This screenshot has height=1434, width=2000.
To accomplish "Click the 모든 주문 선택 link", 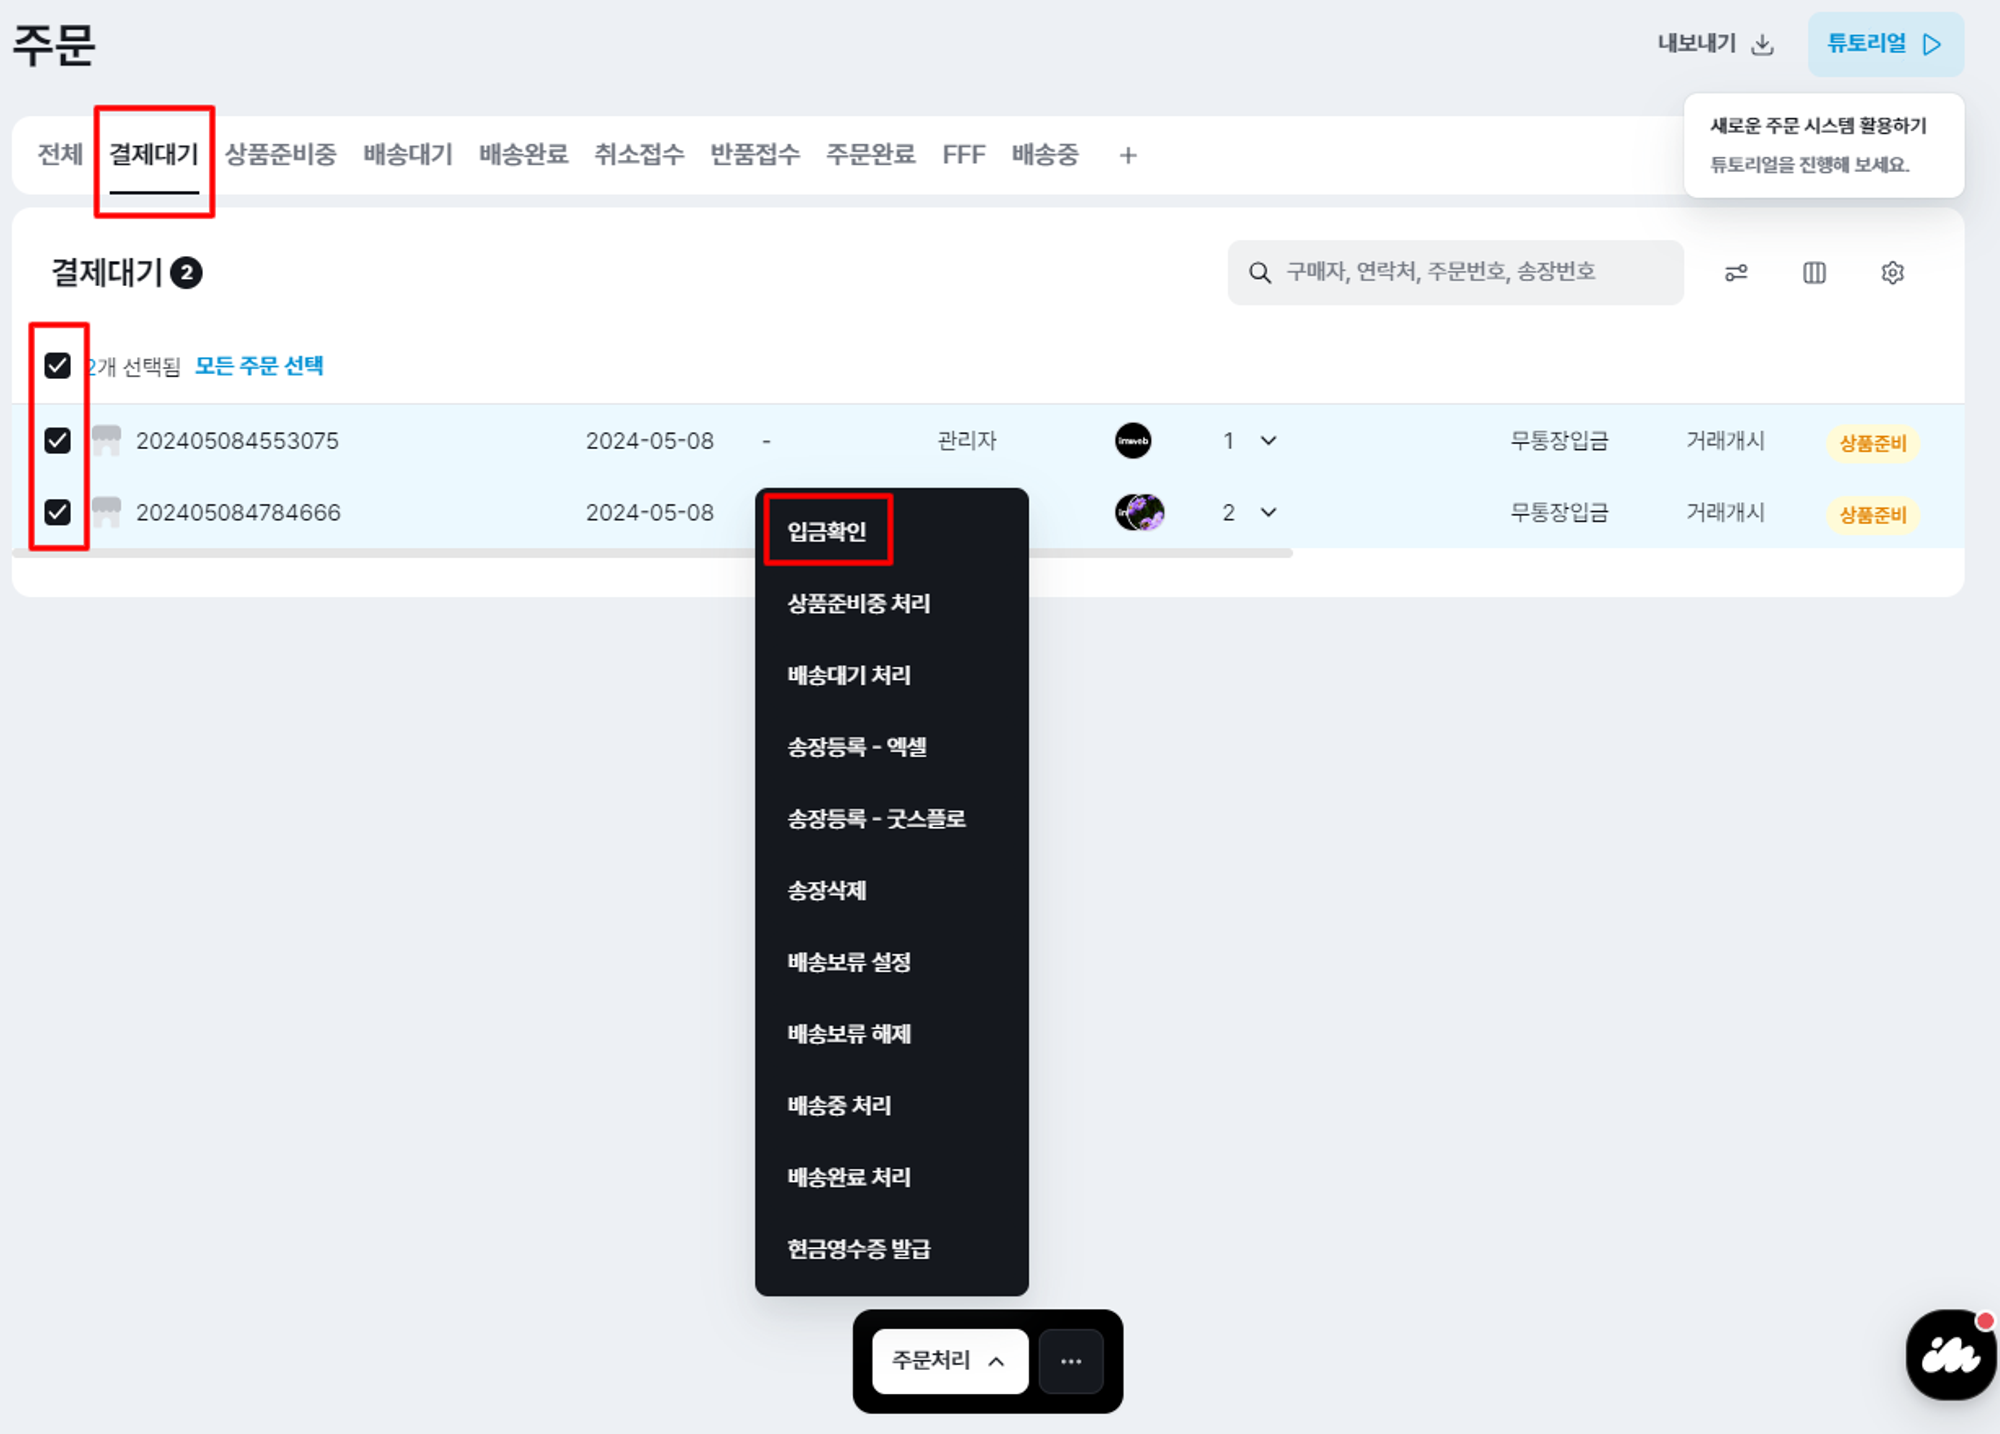I will tap(259, 366).
